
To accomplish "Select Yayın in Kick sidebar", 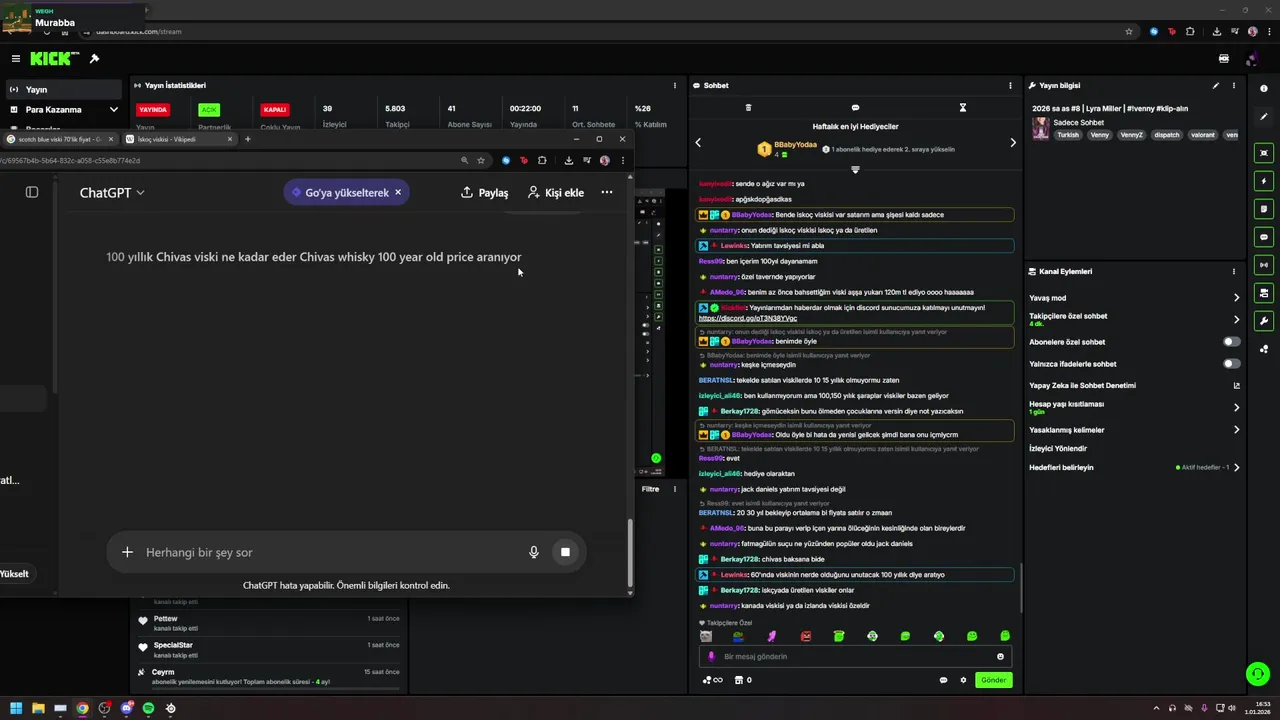I will pos(64,89).
